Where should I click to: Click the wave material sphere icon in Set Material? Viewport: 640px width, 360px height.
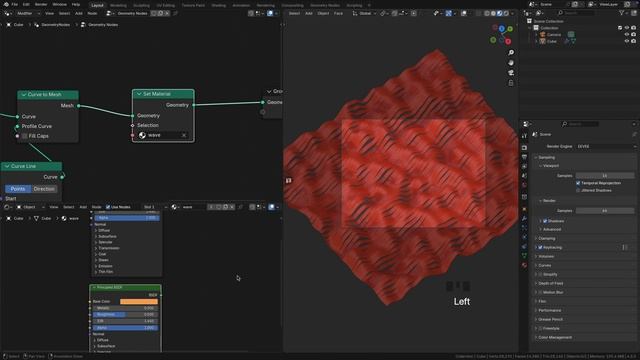coord(142,135)
